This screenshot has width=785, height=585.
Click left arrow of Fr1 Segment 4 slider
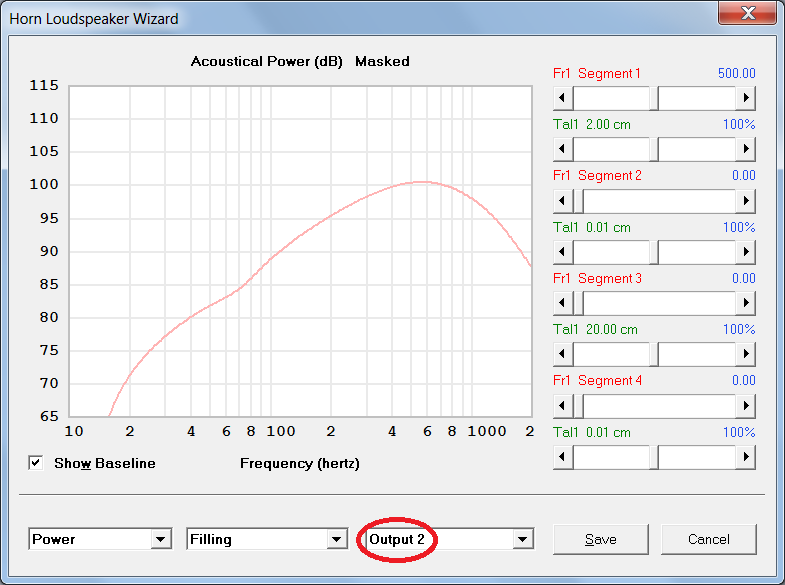pos(563,406)
